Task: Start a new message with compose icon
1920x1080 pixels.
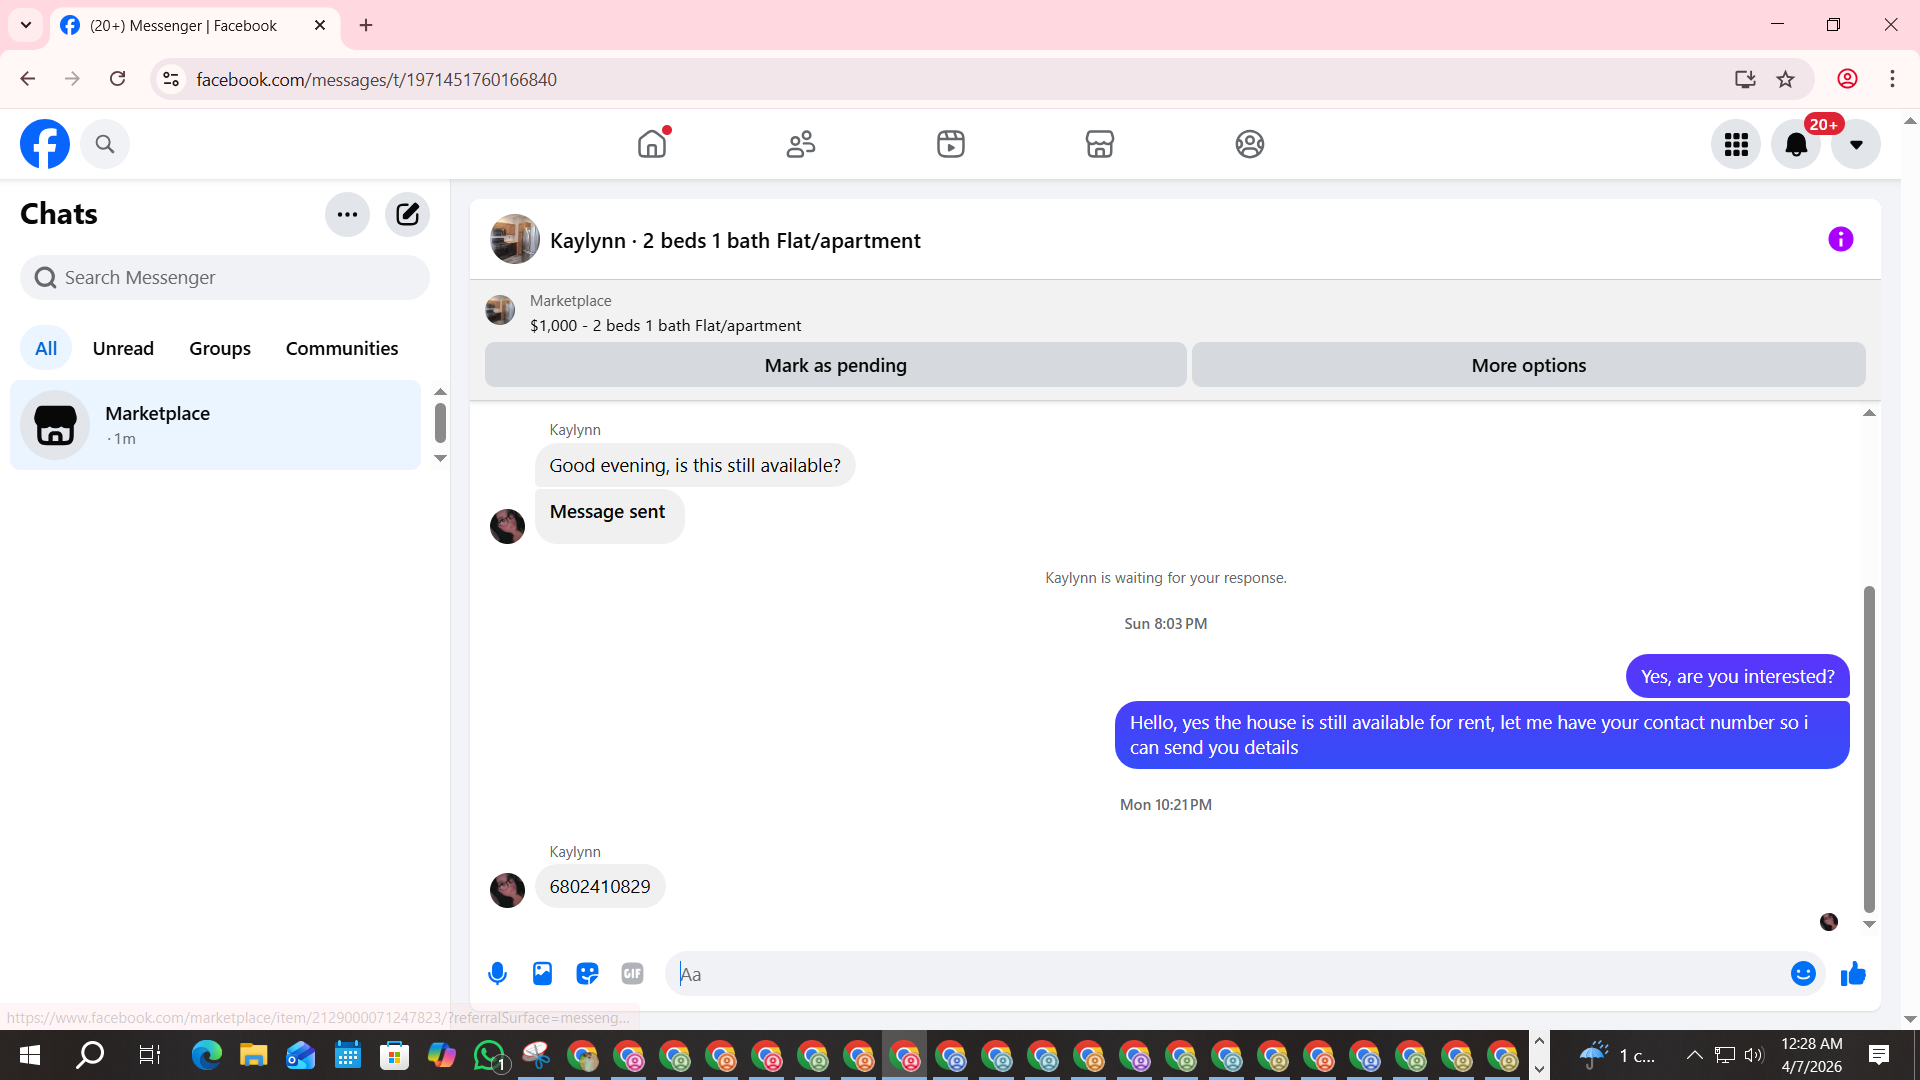Action: click(x=407, y=214)
